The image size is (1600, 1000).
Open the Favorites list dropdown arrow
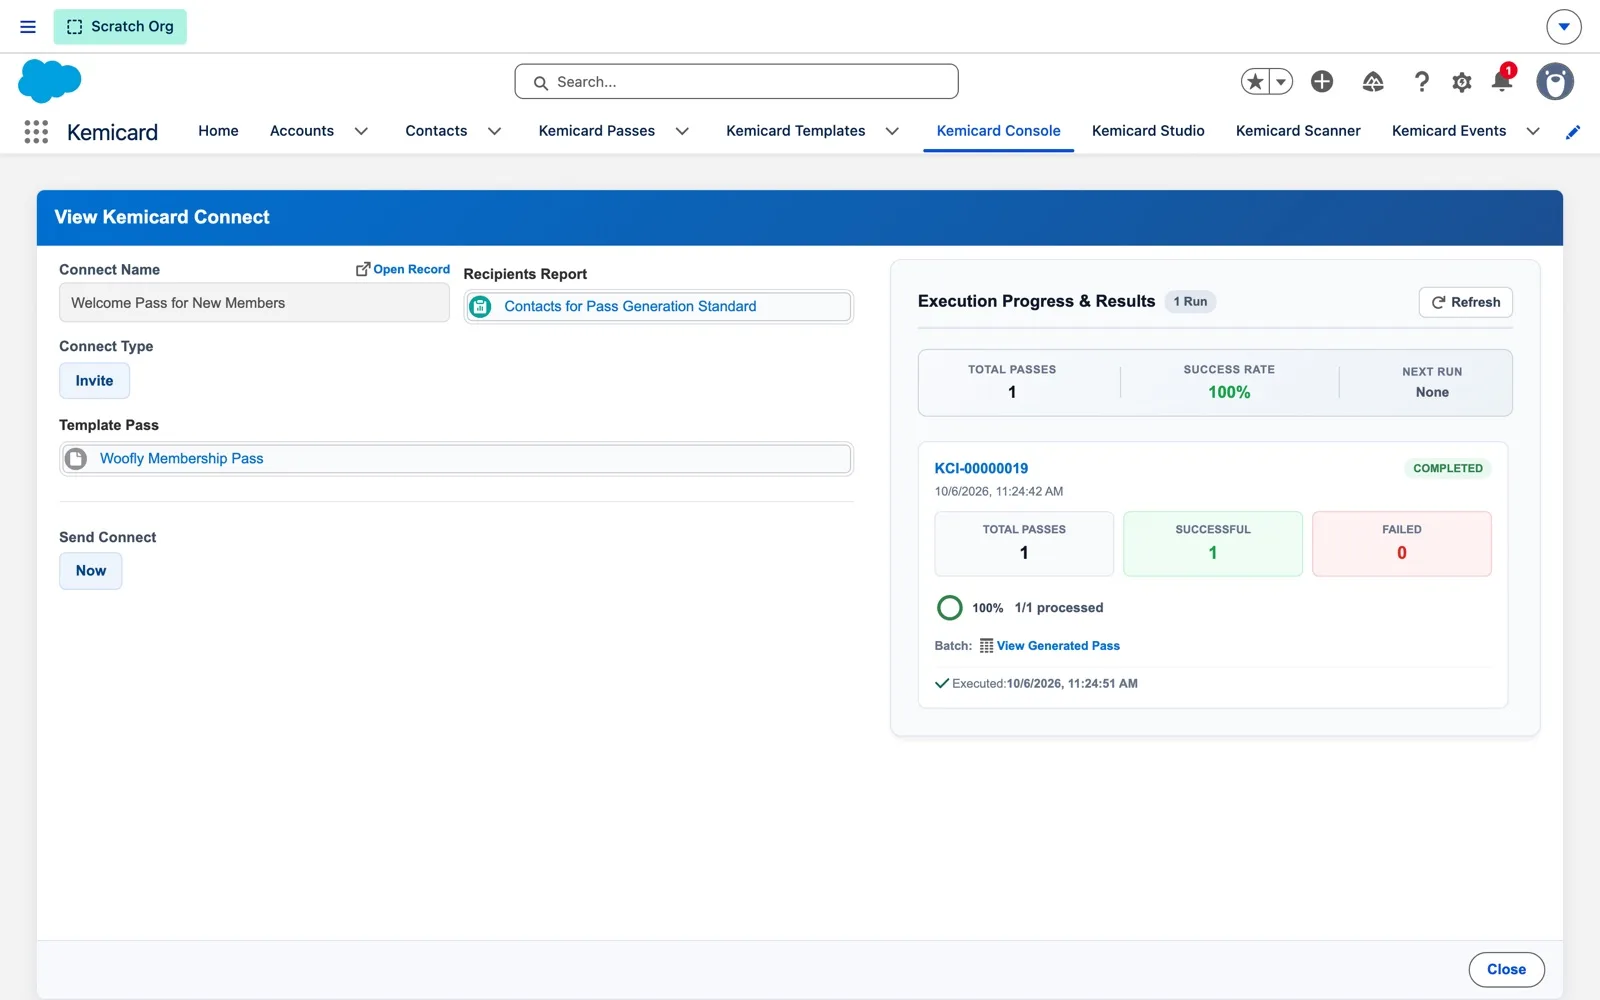[1281, 82]
